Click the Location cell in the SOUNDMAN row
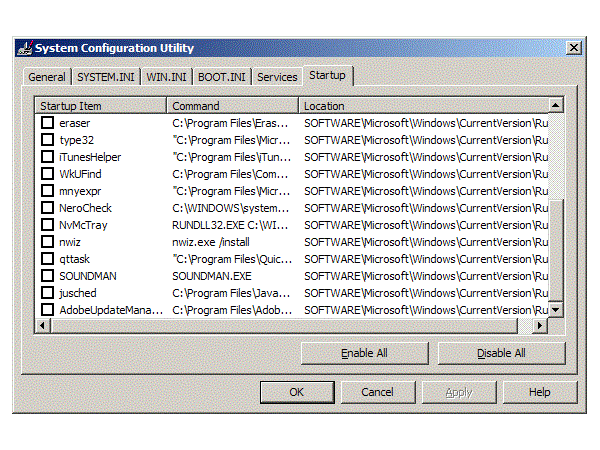The image size is (600, 450). tap(424, 276)
